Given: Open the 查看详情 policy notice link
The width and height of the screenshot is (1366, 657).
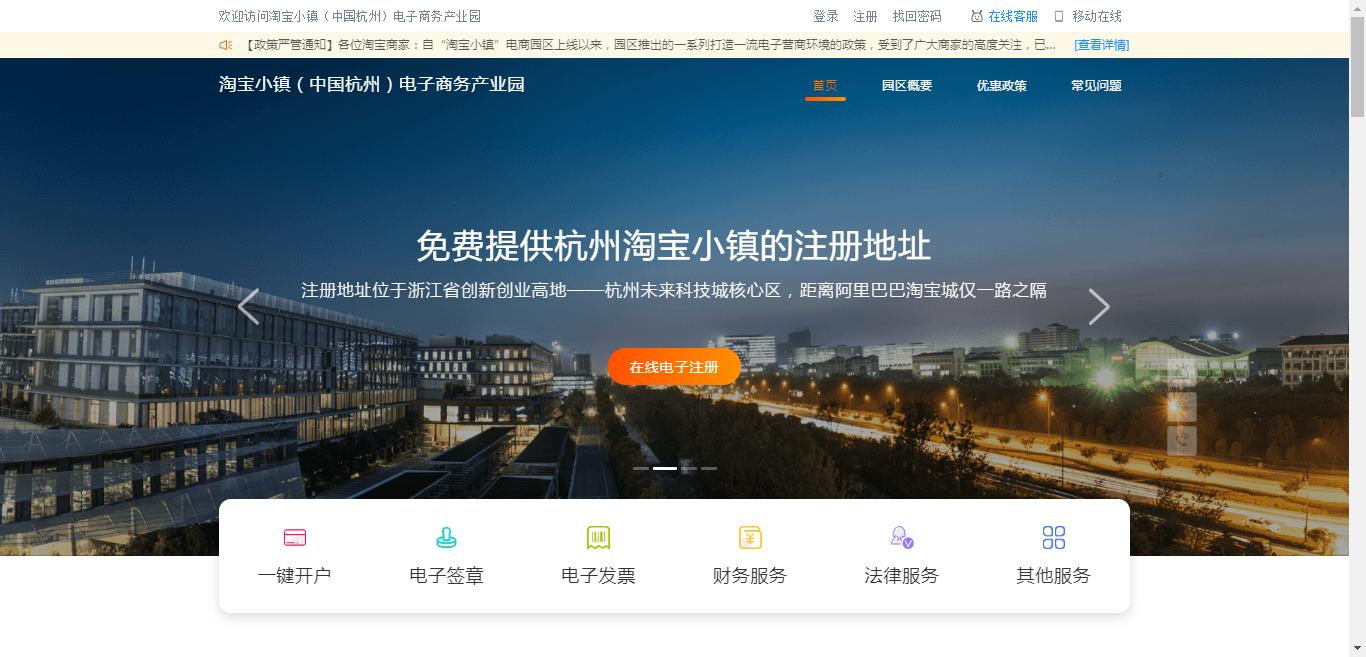Looking at the screenshot, I should [1102, 44].
